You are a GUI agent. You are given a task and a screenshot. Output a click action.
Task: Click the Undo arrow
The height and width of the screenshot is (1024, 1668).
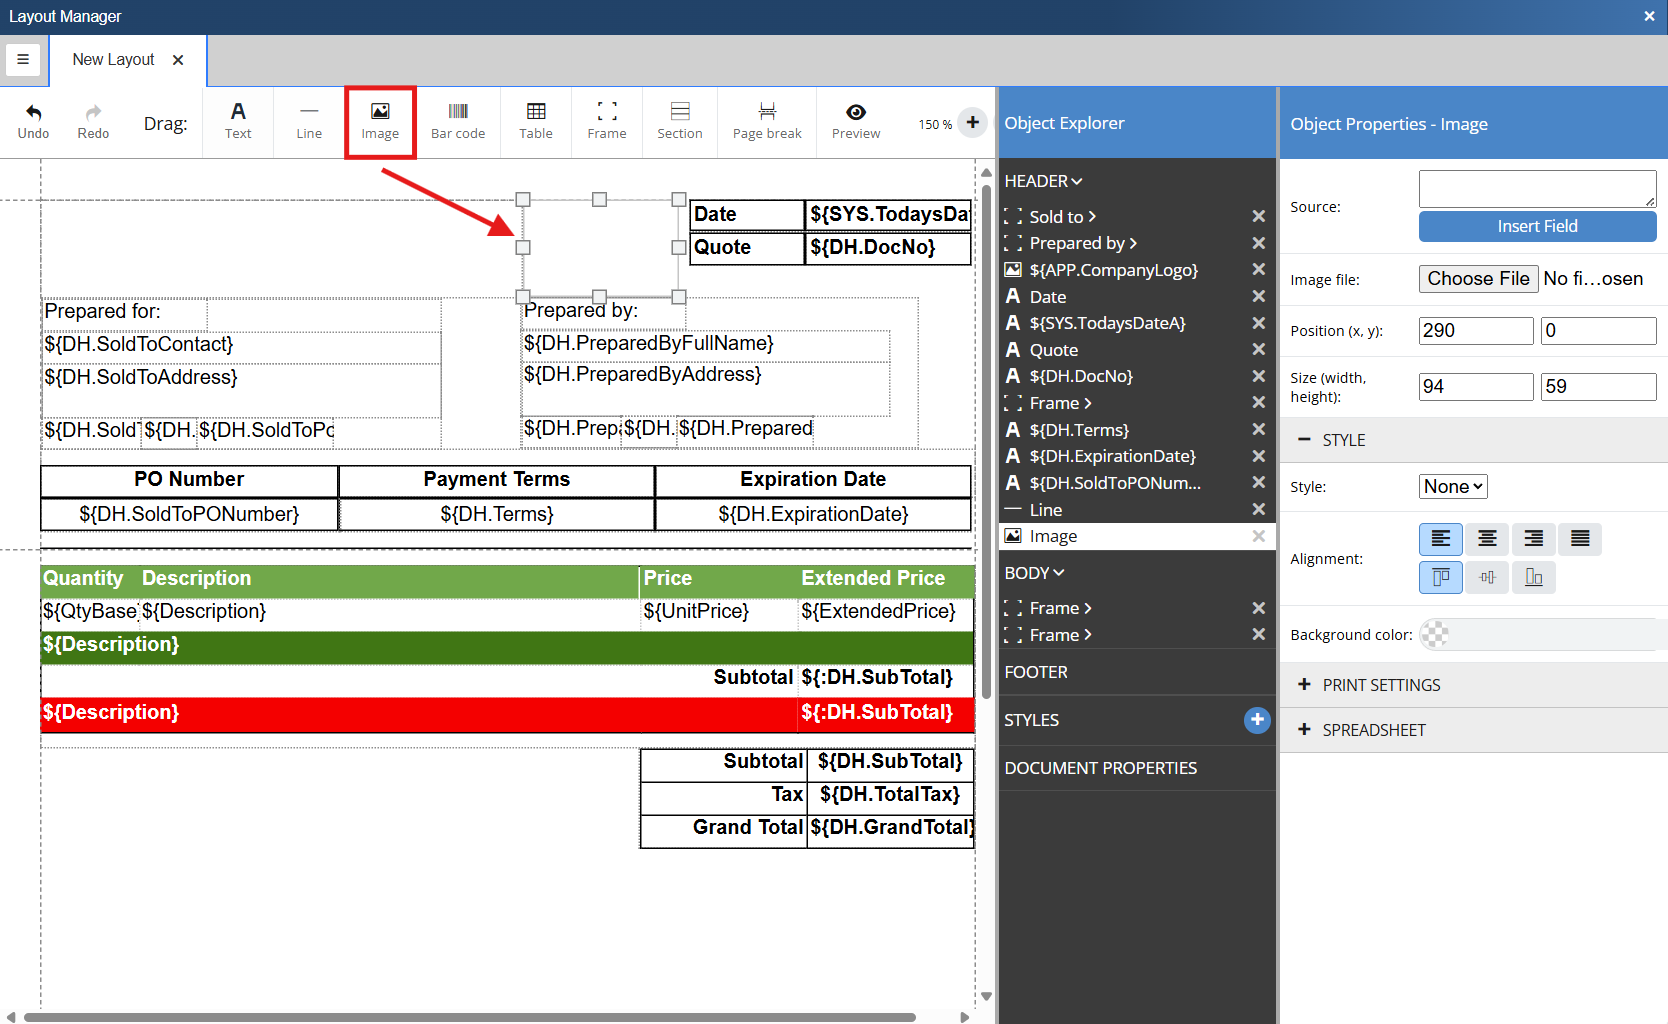[33, 121]
